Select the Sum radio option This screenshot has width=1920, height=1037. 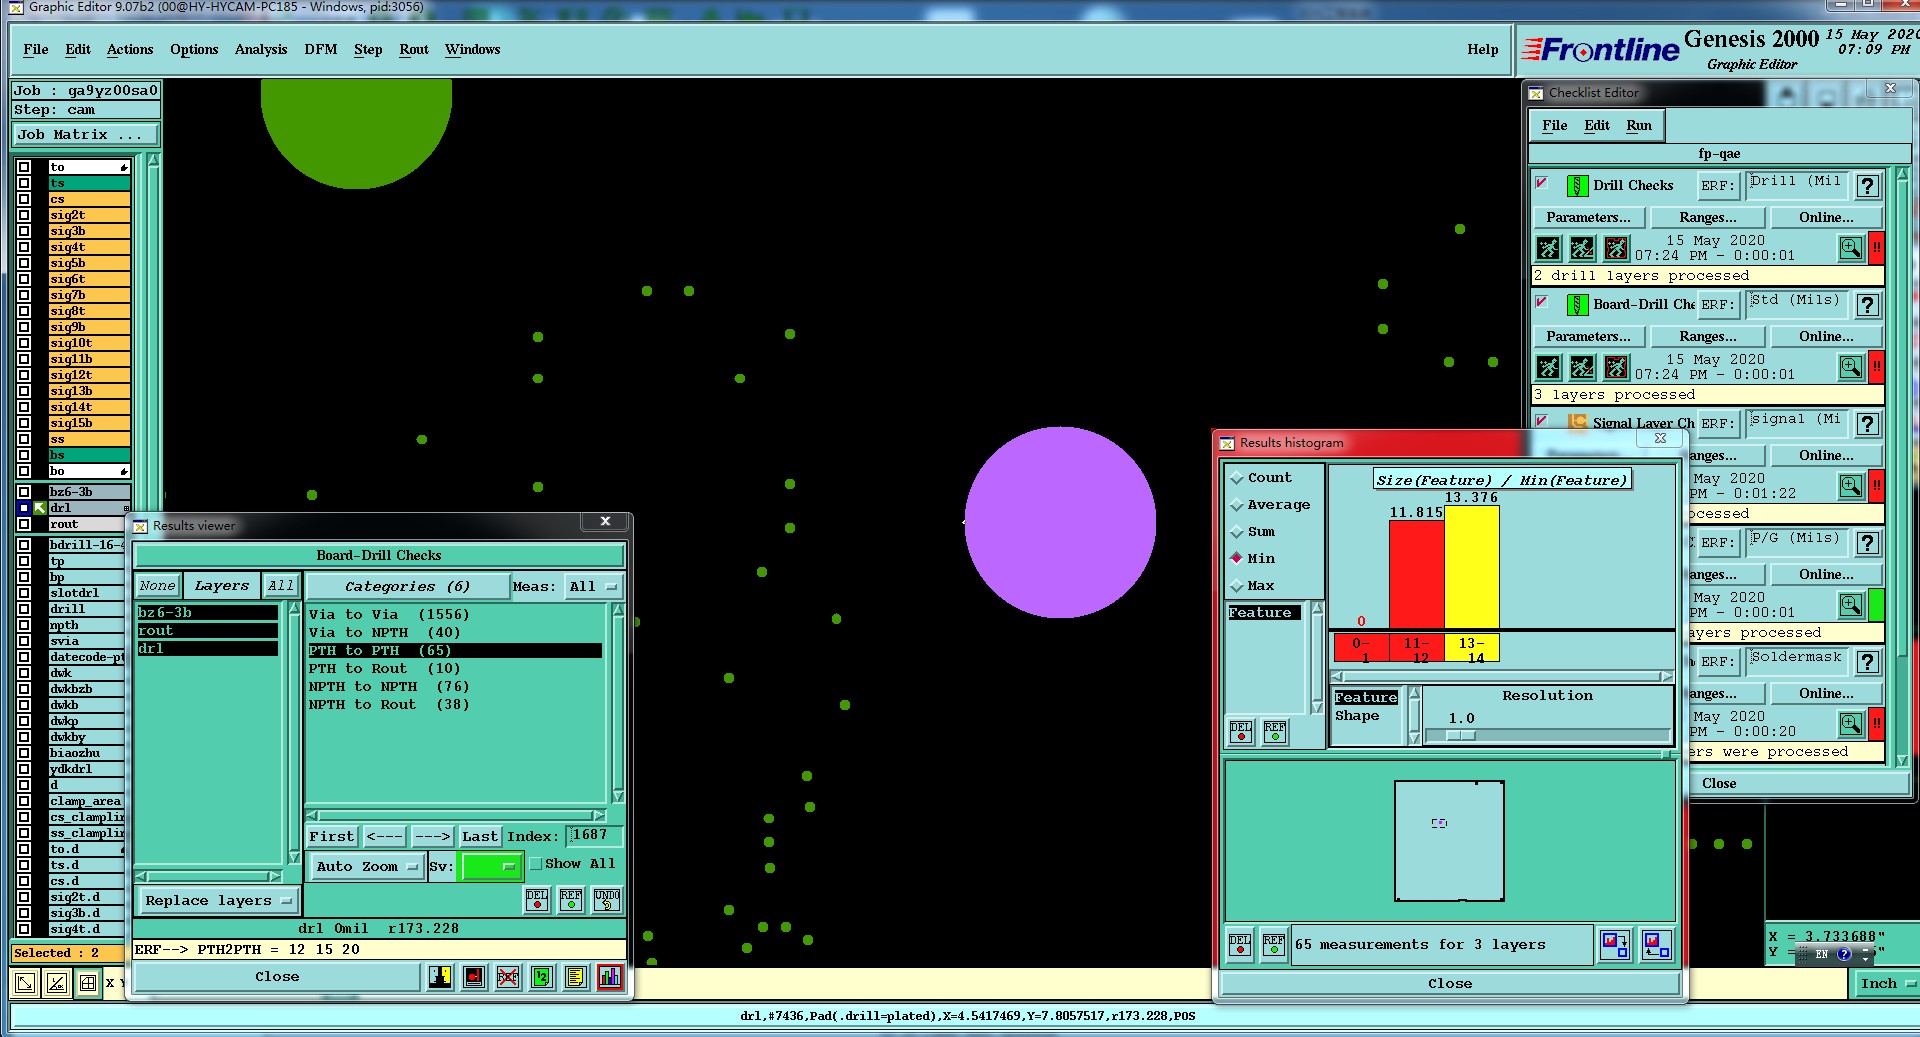click(x=1237, y=532)
